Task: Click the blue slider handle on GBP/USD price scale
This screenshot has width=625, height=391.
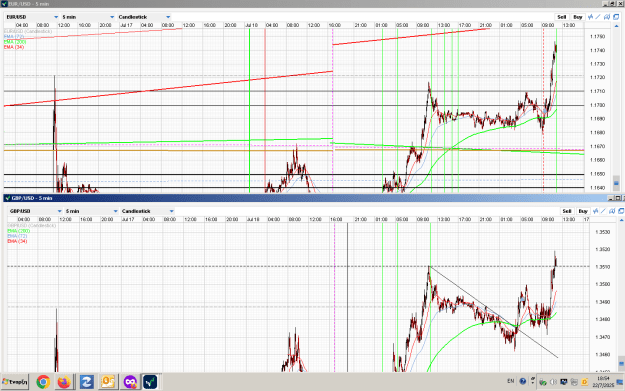Action: (x=621, y=363)
